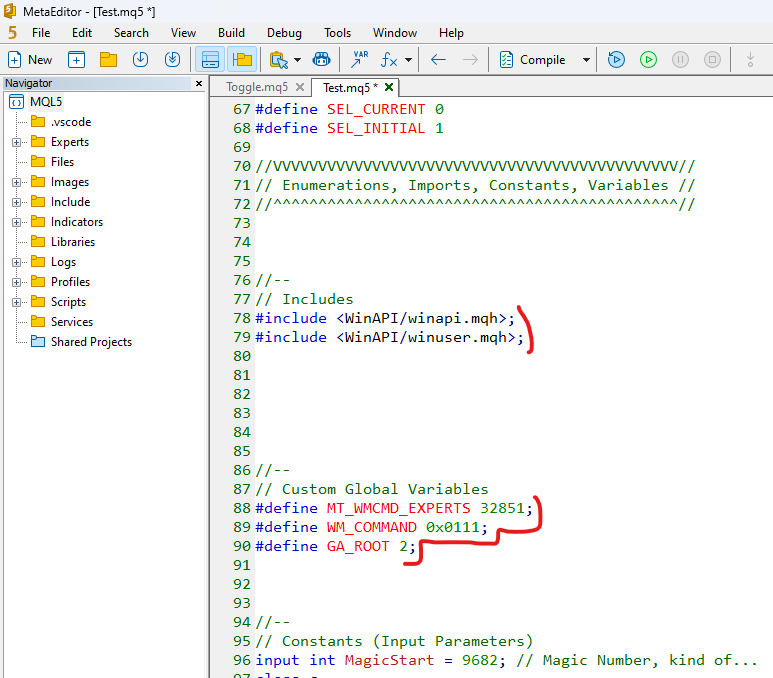Open file with yellow folder icon
The width and height of the screenshot is (773, 678).
tap(108, 60)
